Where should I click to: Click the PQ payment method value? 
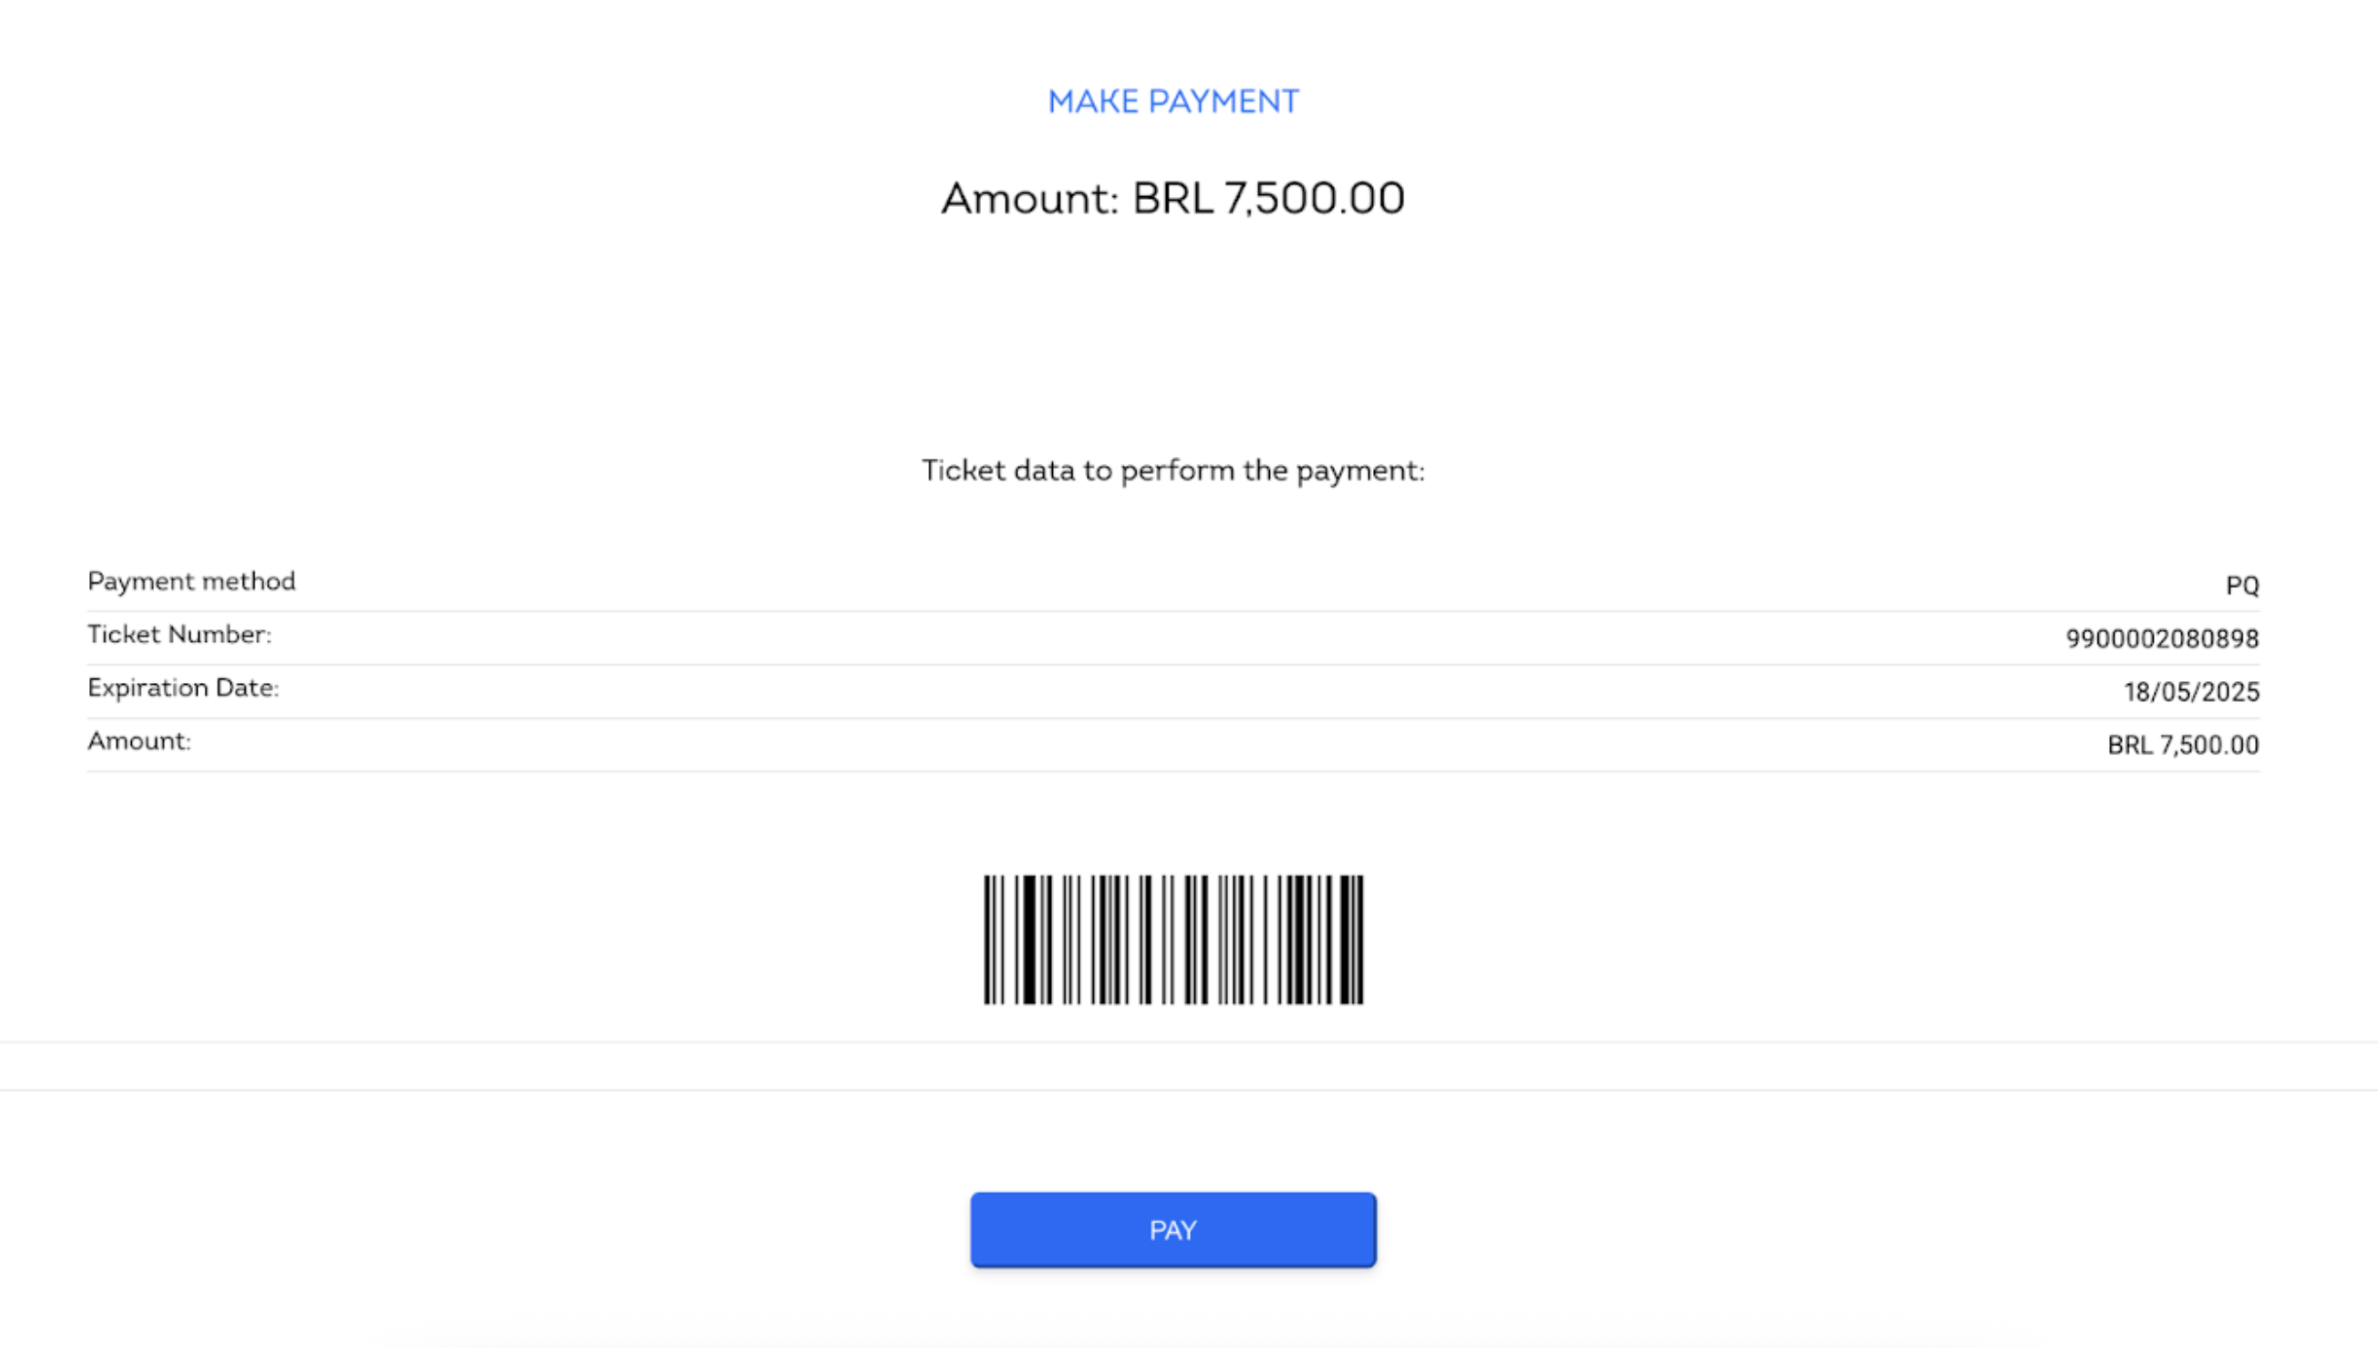click(2242, 585)
